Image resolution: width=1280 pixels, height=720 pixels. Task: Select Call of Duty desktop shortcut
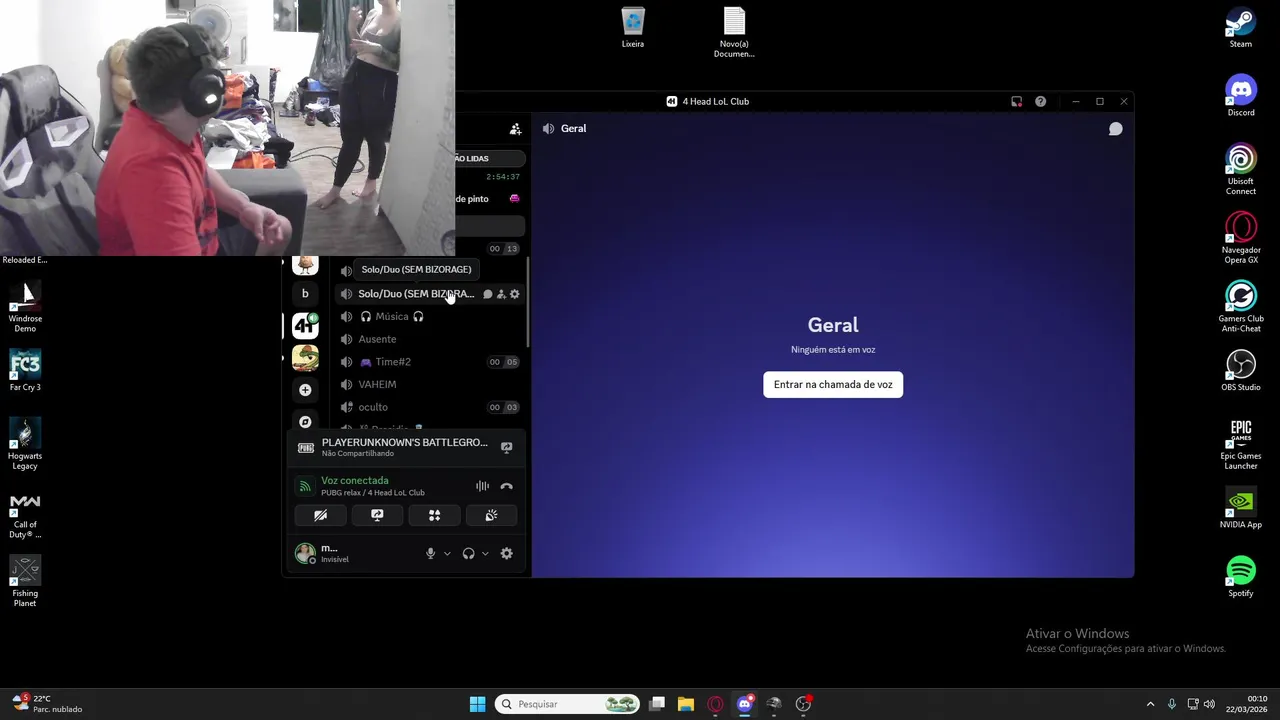(25, 516)
